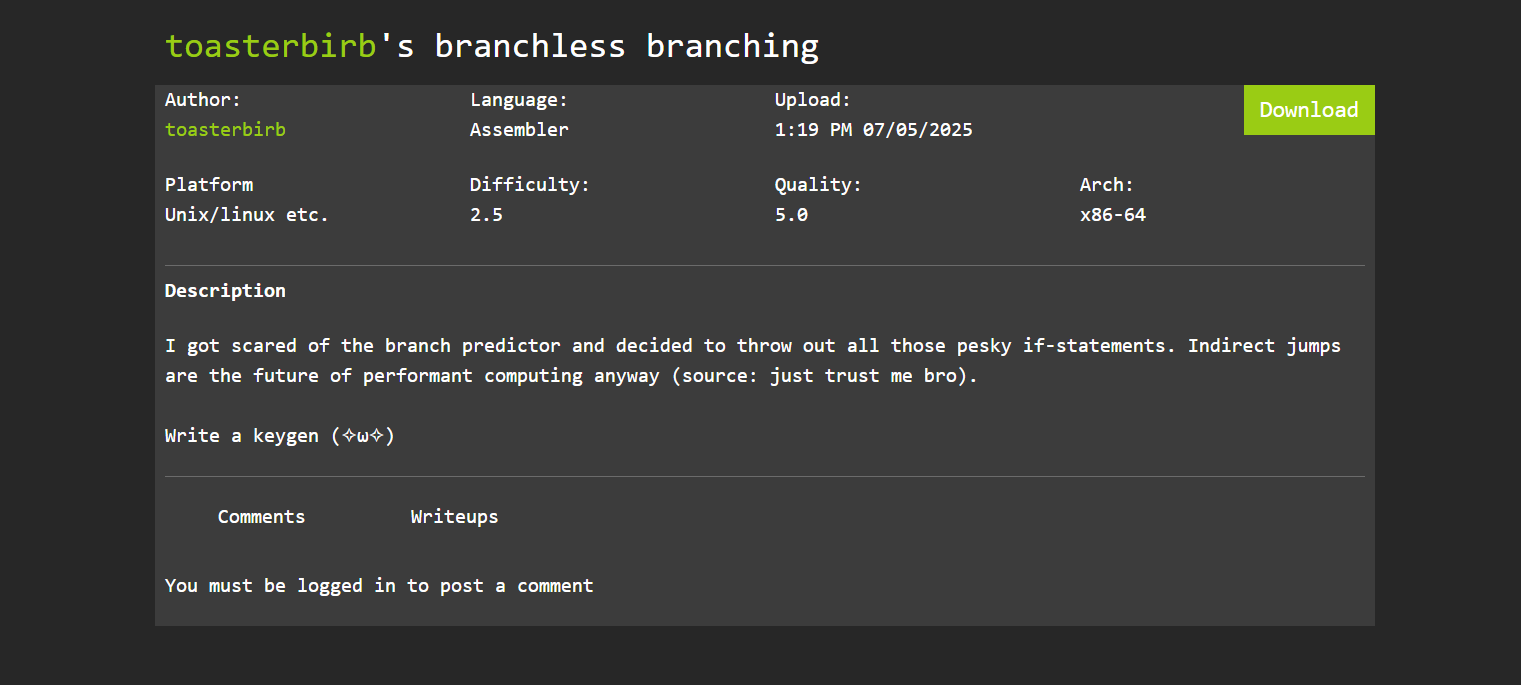The height and width of the screenshot is (685, 1521).
Task: Switch to the Comments tab
Action: pyautogui.click(x=261, y=517)
